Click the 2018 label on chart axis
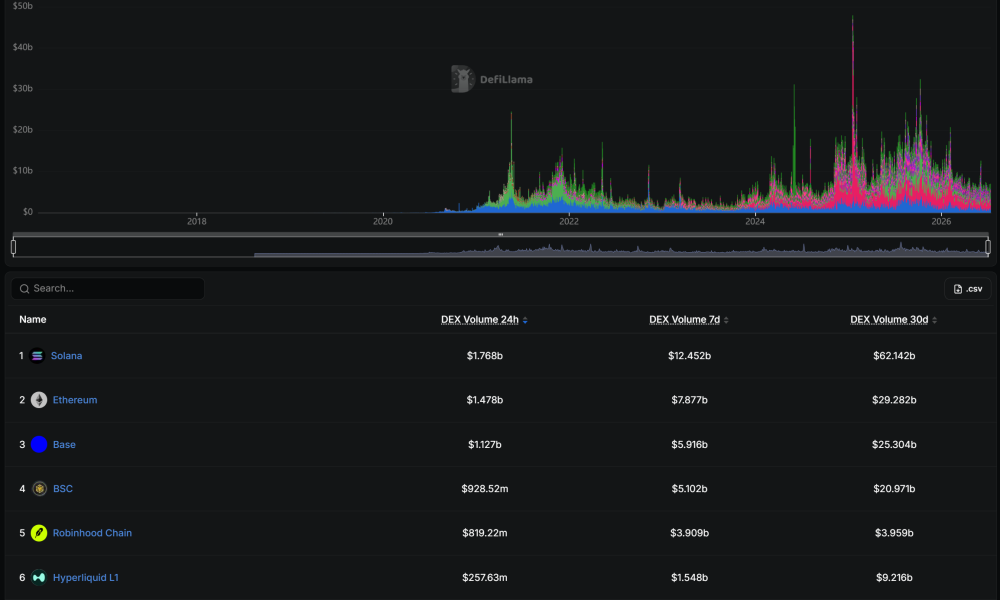1000x600 pixels. click(x=196, y=222)
